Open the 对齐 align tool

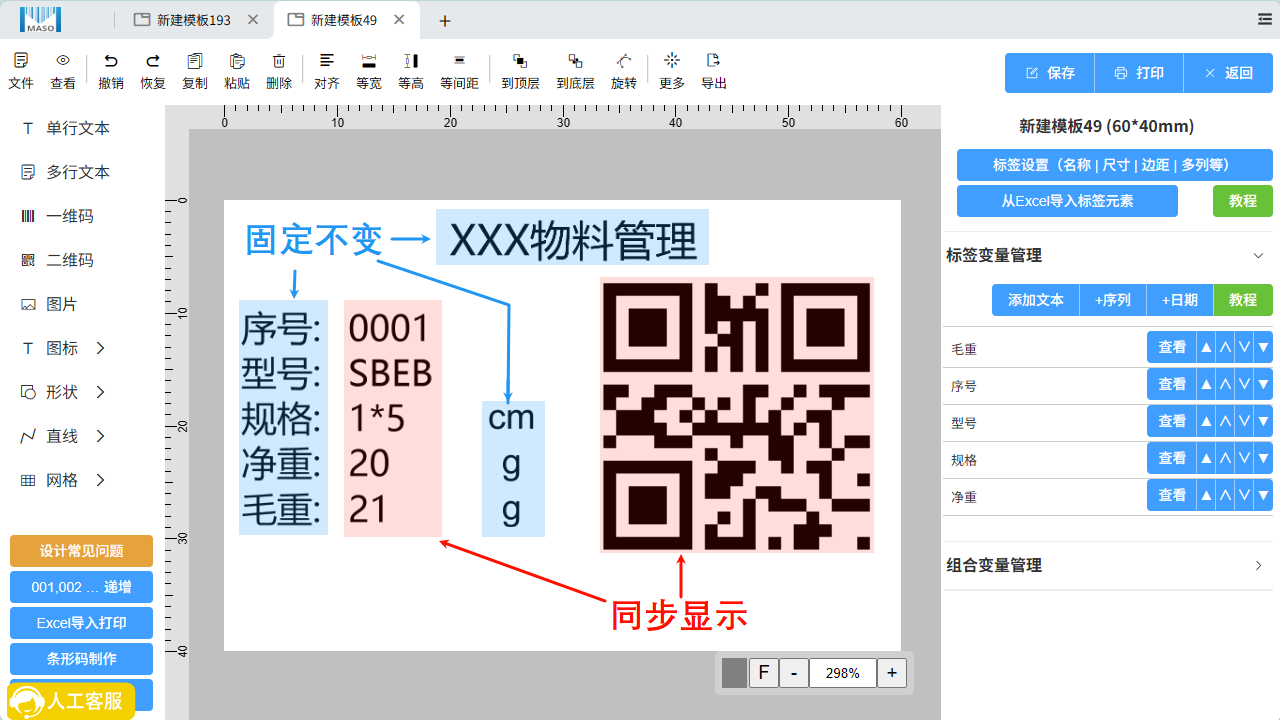[327, 61]
